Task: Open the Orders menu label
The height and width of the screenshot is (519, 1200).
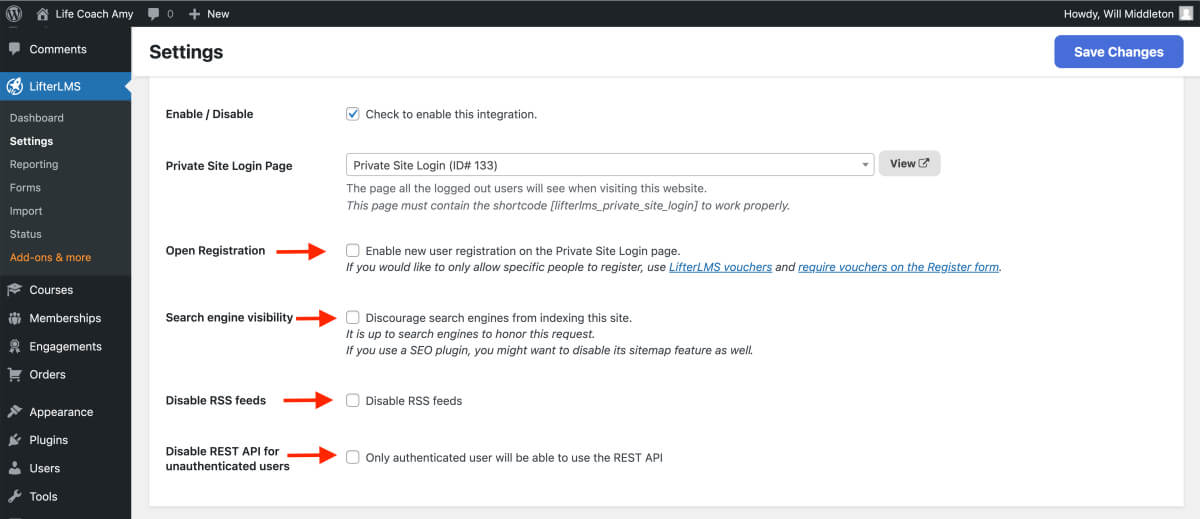Action: tap(47, 375)
